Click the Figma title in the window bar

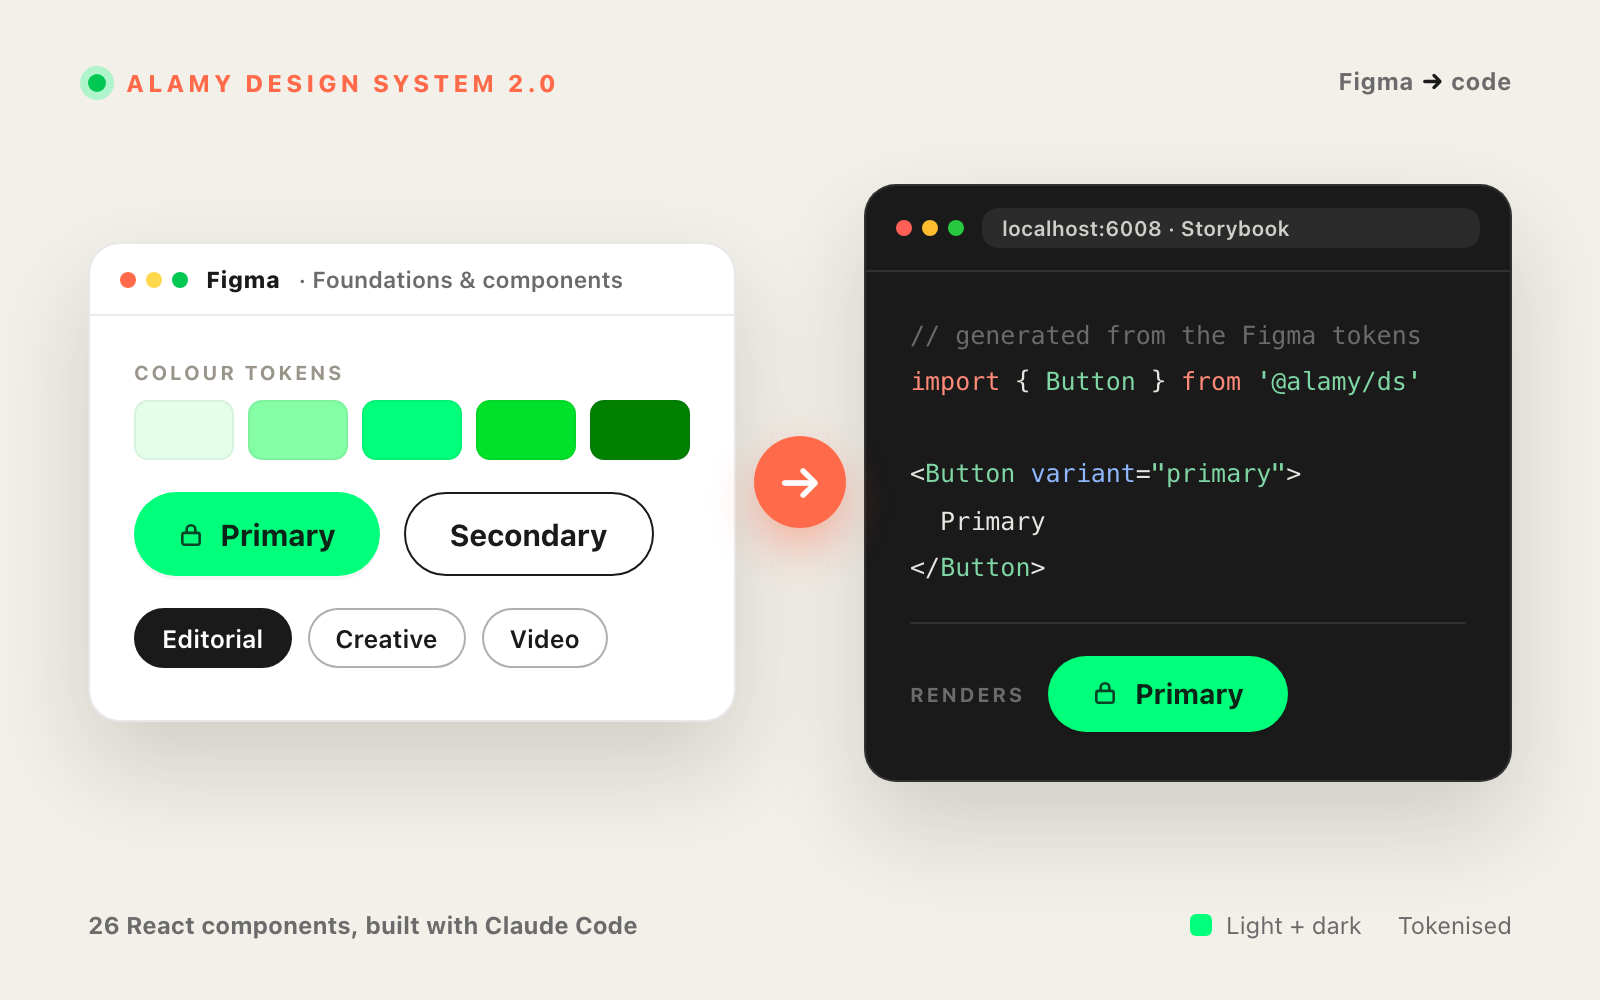[243, 280]
